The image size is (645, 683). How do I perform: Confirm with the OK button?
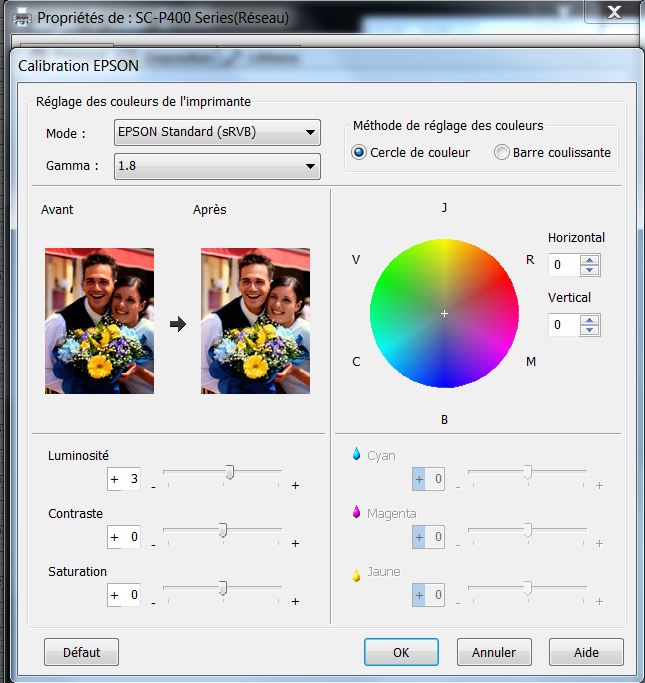[x=401, y=652]
